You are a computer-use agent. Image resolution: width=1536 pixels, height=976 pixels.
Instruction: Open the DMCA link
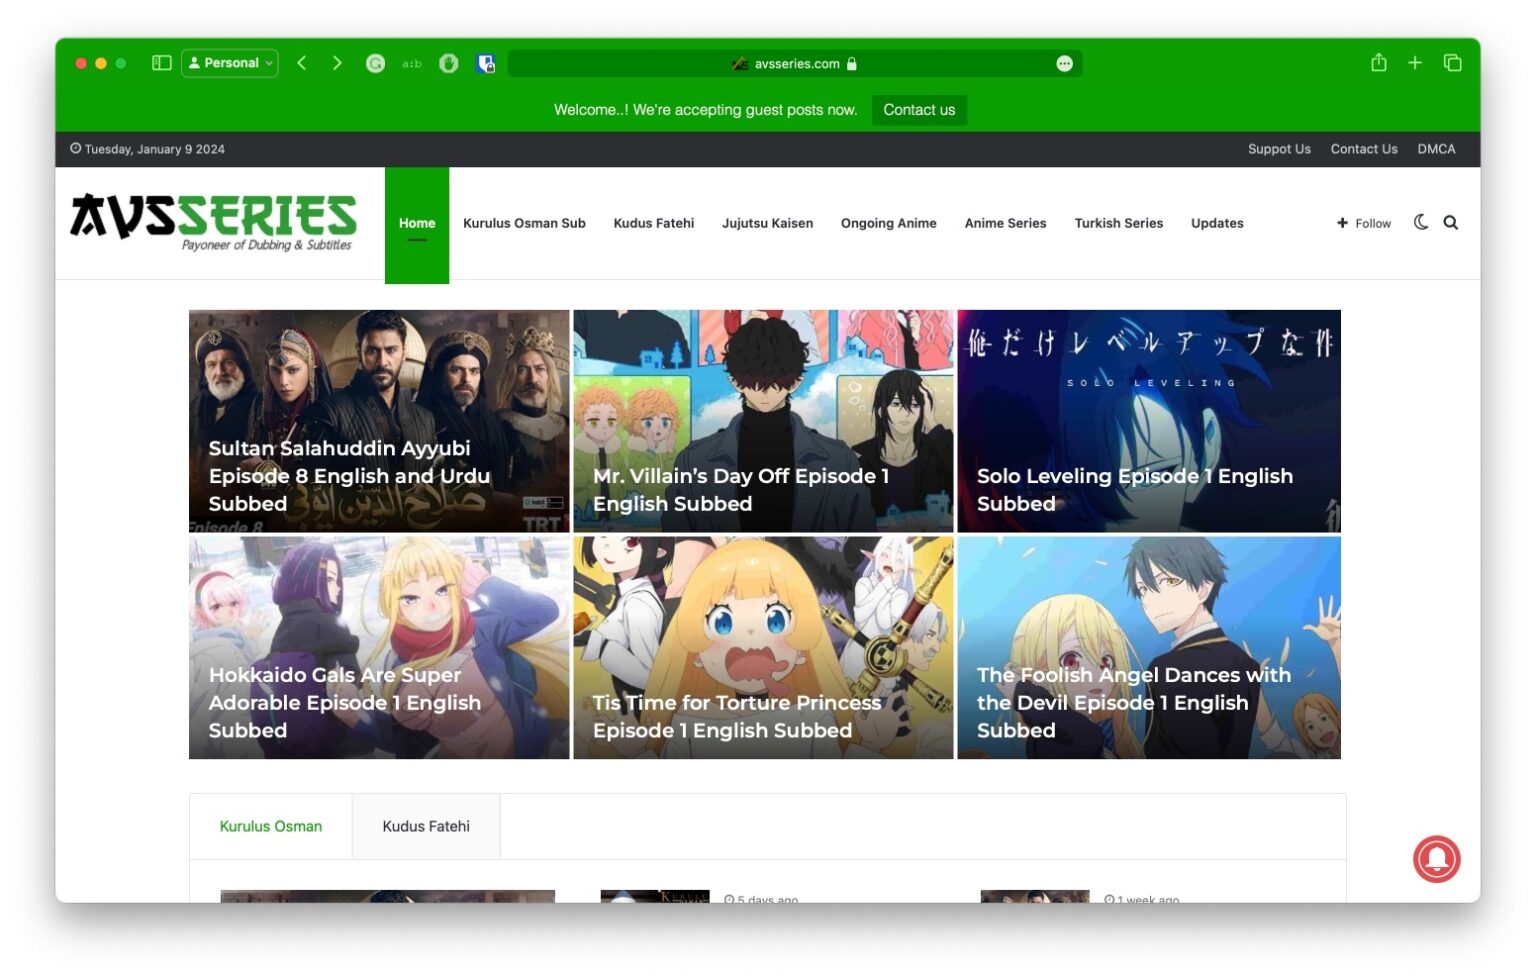pos(1436,148)
